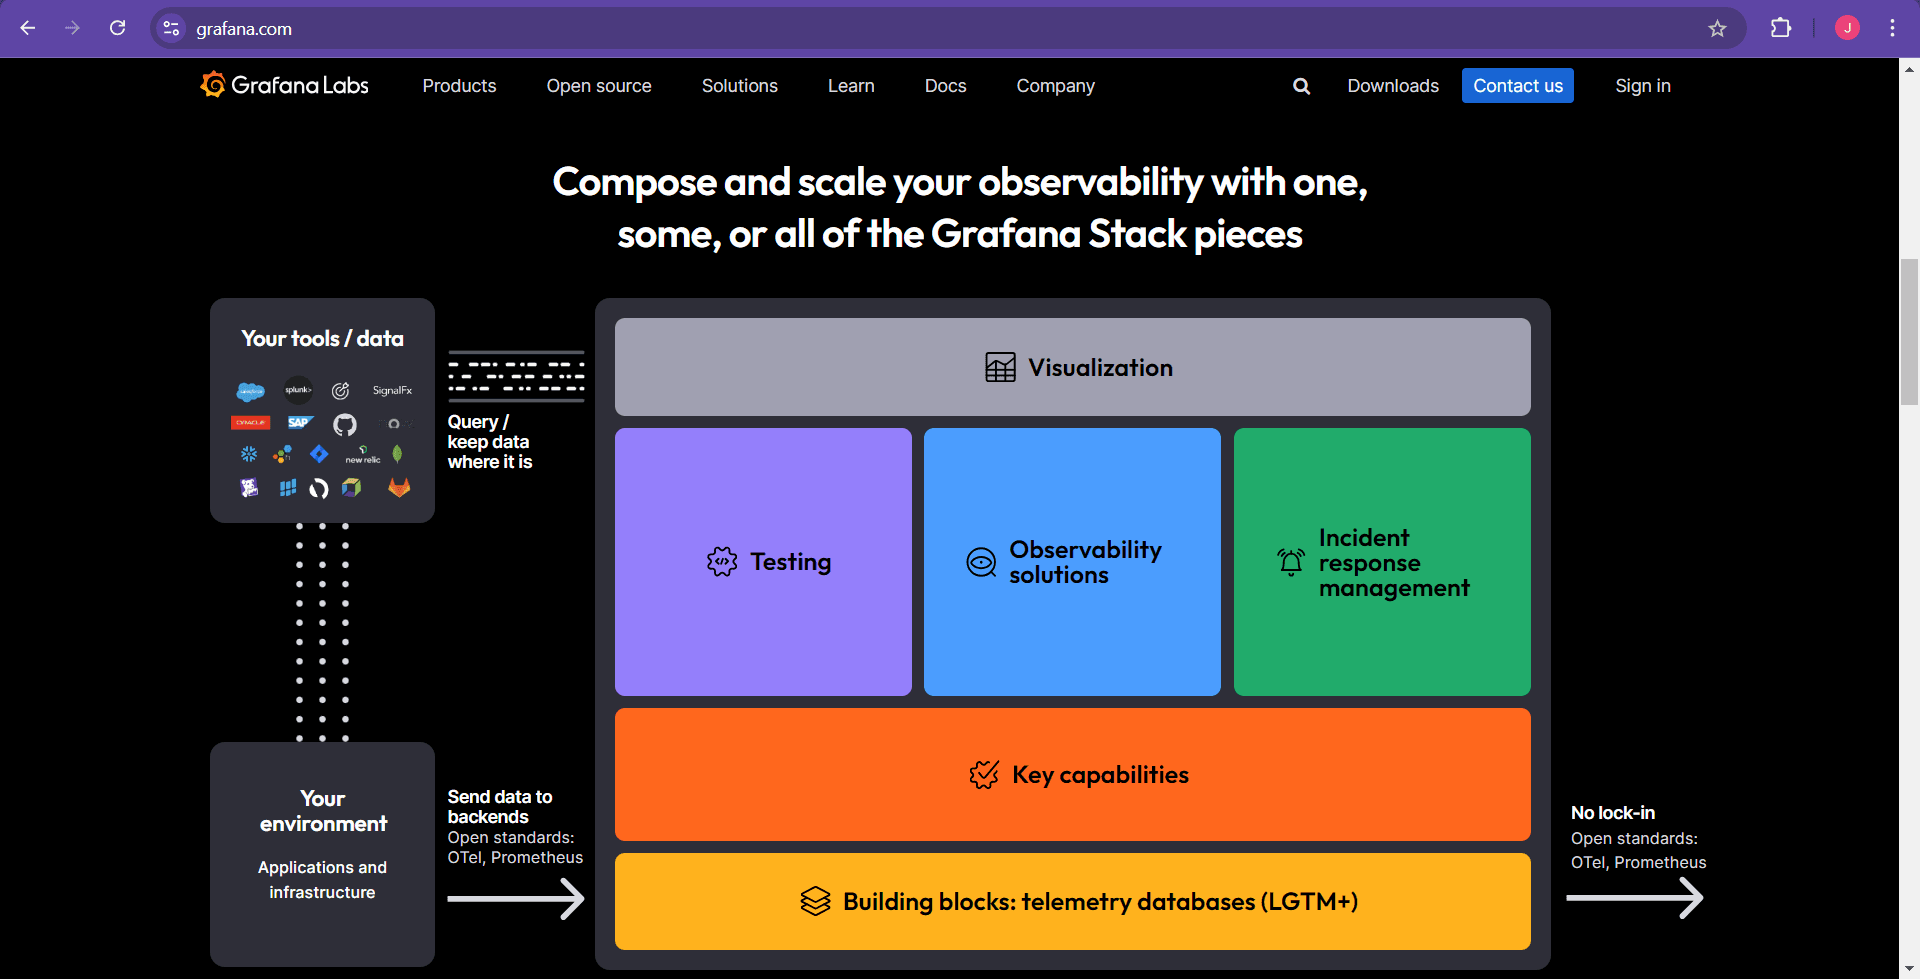The width and height of the screenshot is (1920, 979).
Task: Open the site search magnifier icon
Action: (1301, 86)
